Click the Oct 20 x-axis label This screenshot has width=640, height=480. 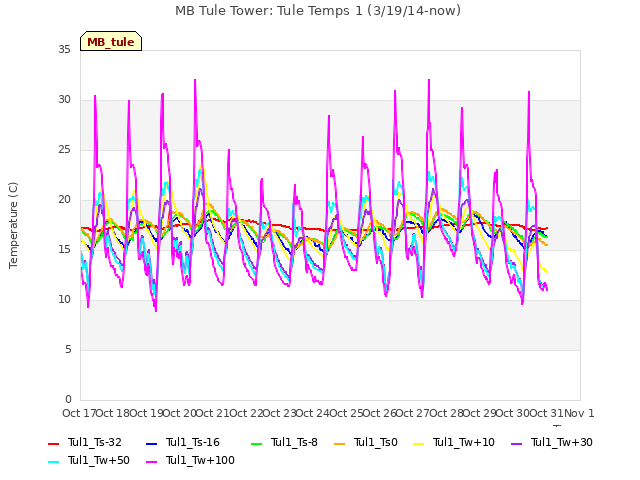click(x=180, y=413)
